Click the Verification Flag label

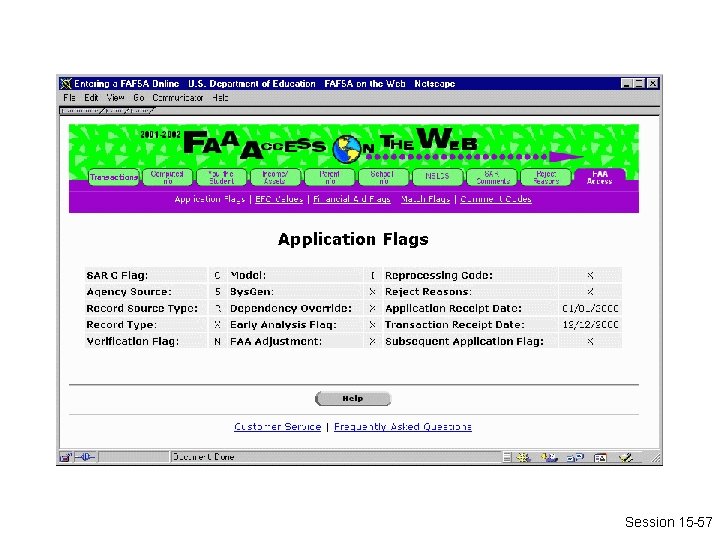pos(133,342)
